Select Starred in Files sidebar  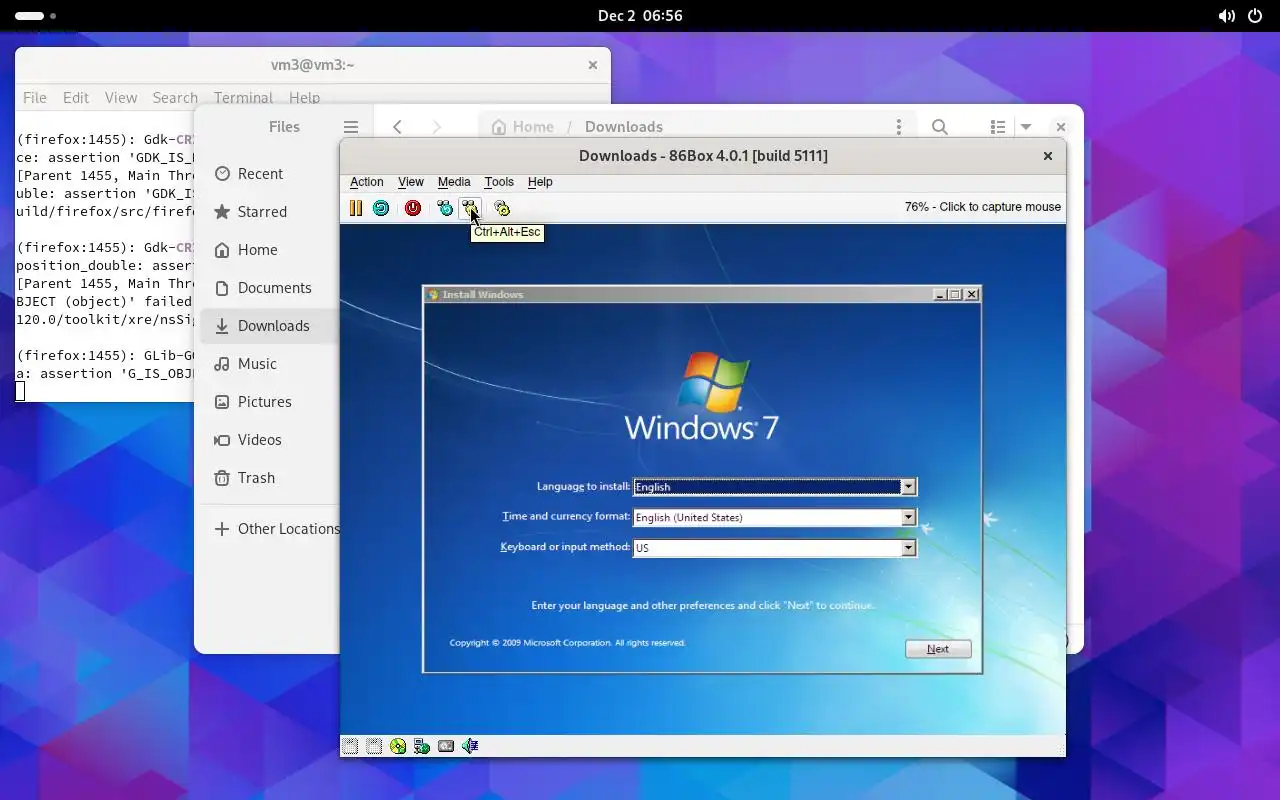270,212
